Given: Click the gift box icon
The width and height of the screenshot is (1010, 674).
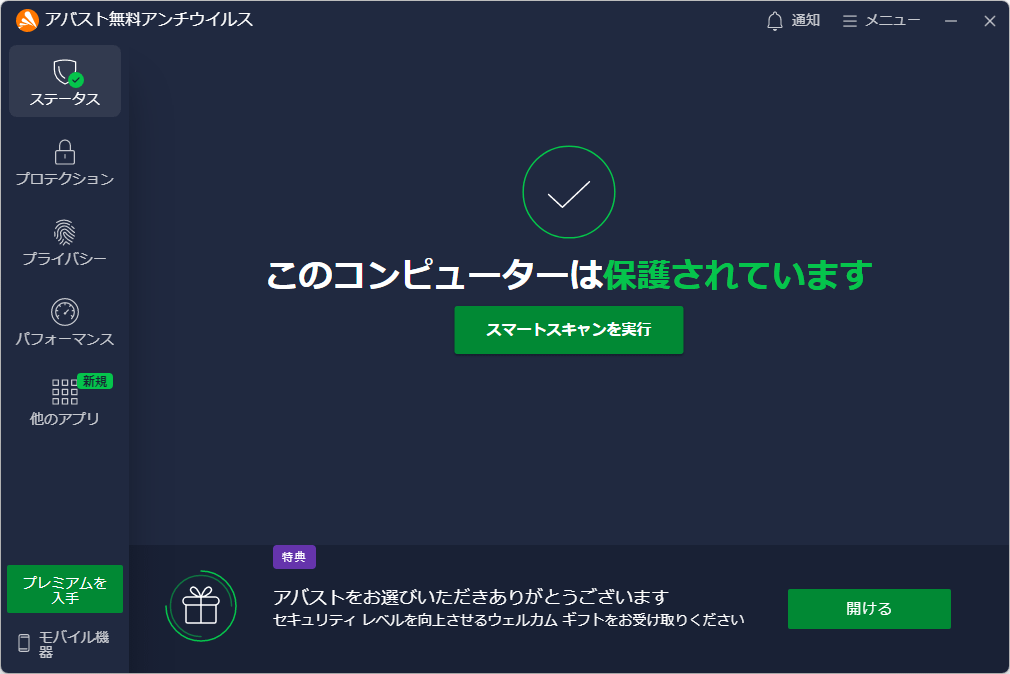Looking at the screenshot, I should click(x=201, y=606).
